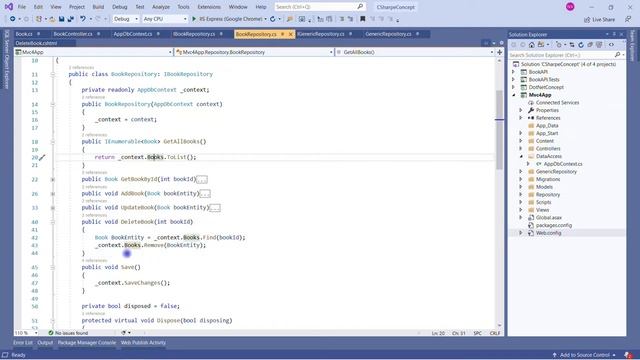Image resolution: width=640 pixels, height=360 pixels.
Task: Select Web.config in Solution Explorer tree
Action: (x=548, y=233)
